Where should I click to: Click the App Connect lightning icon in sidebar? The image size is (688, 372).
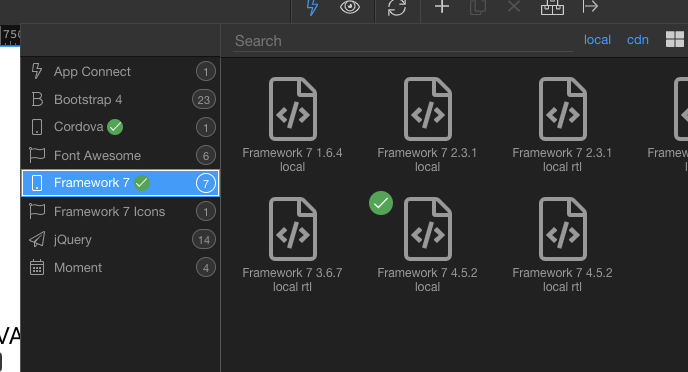[37, 71]
